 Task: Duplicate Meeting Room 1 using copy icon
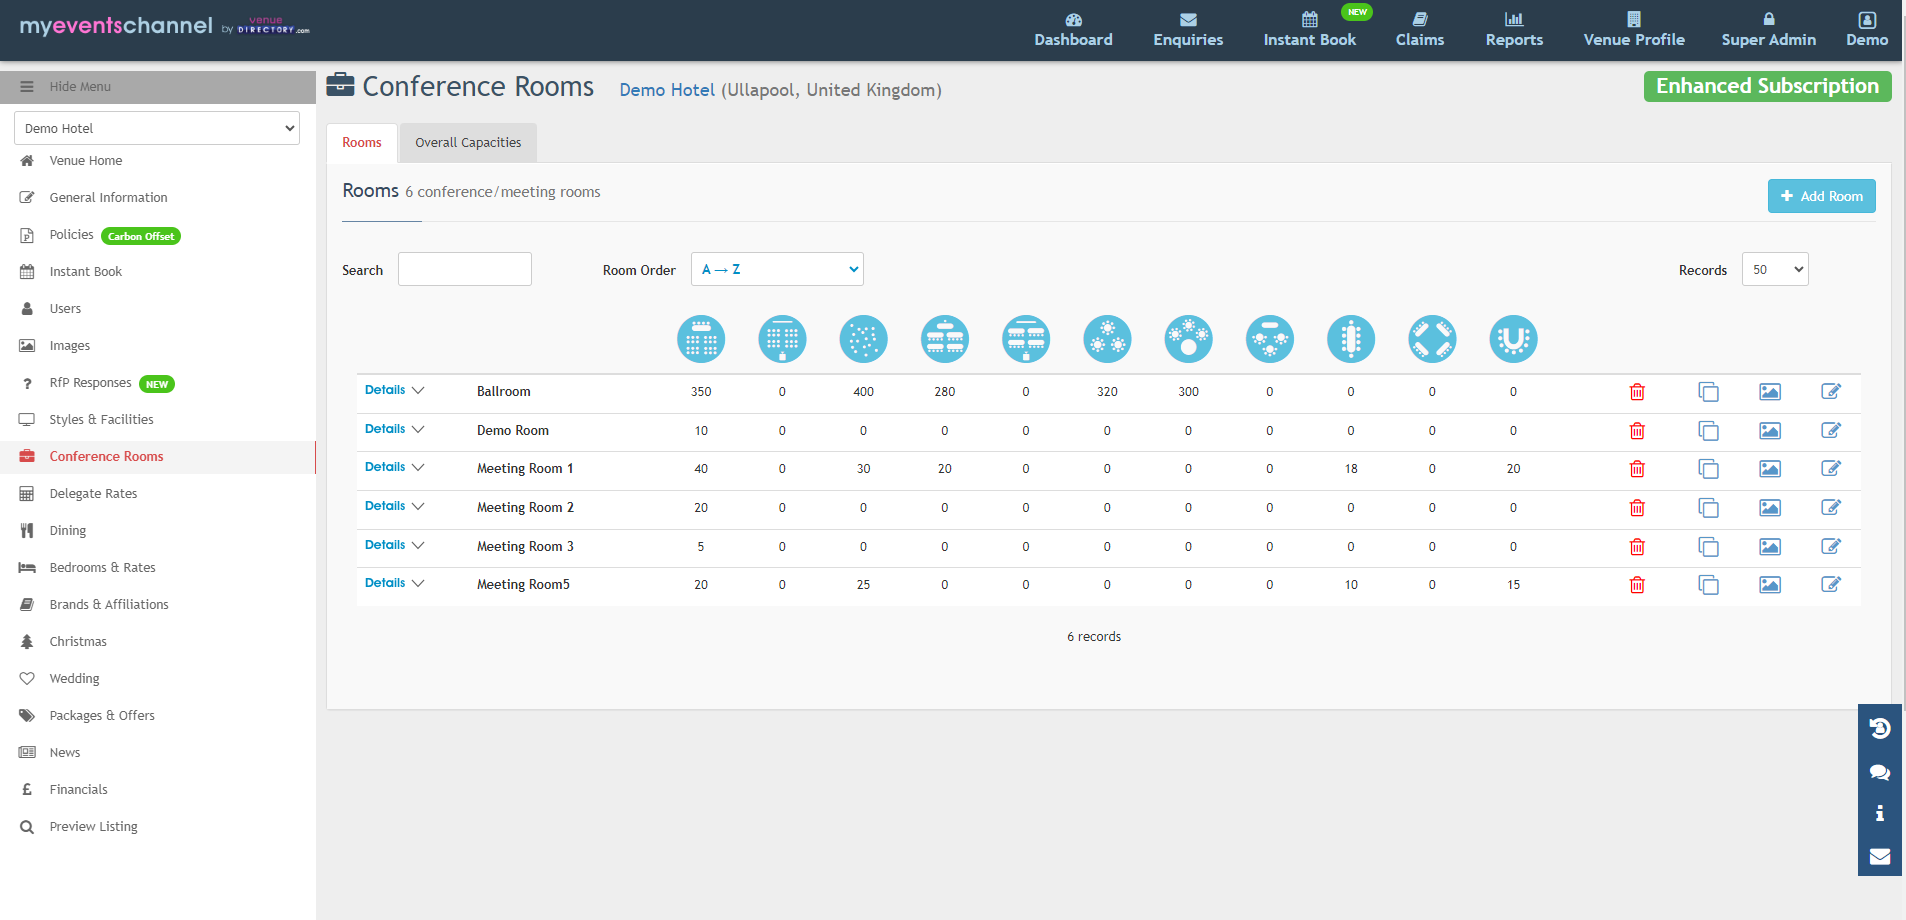1708,469
